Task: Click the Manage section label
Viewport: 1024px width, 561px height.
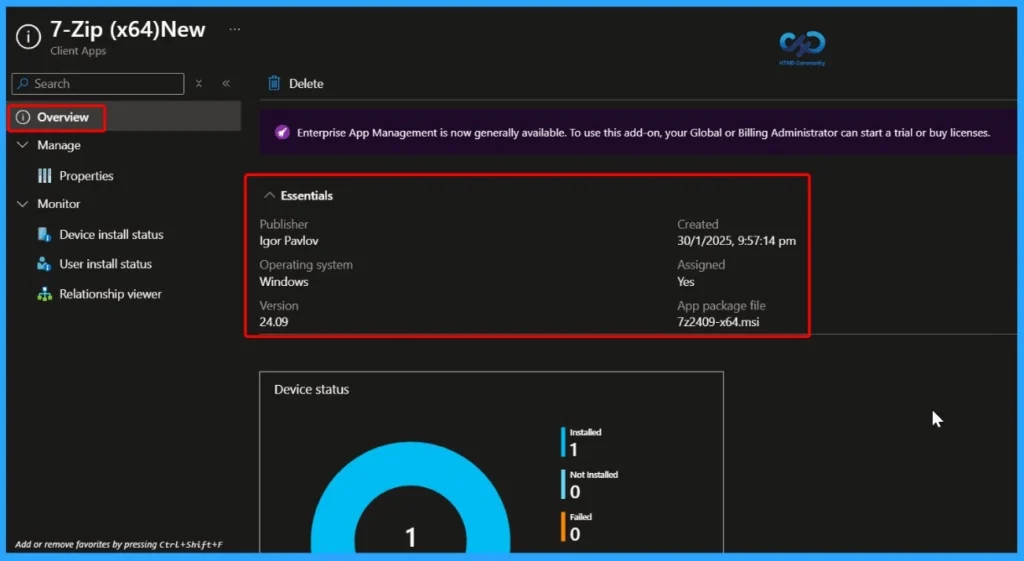Action: coord(59,145)
